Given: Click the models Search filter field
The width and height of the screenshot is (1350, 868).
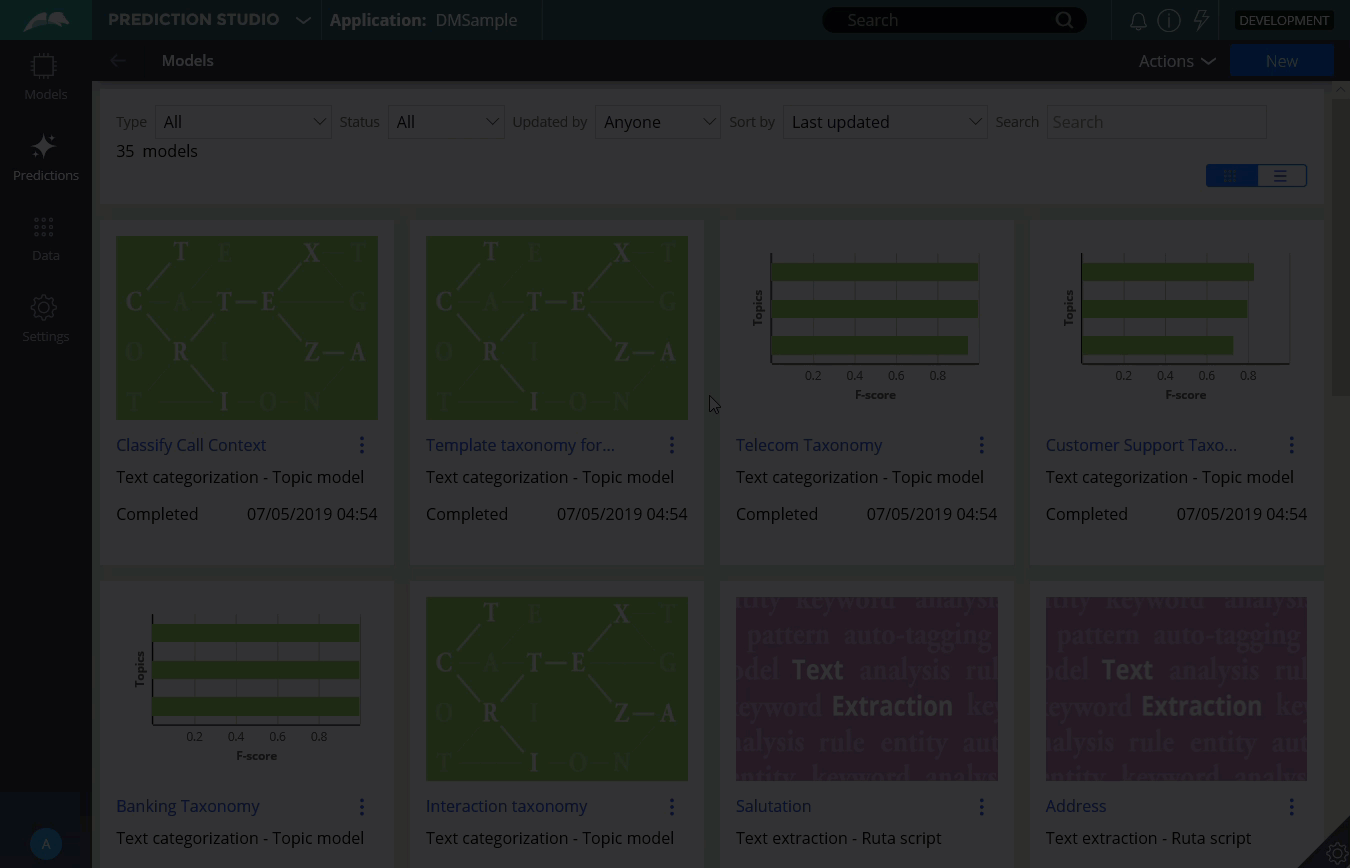Looking at the screenshot, I should [x=1155, y=122].
